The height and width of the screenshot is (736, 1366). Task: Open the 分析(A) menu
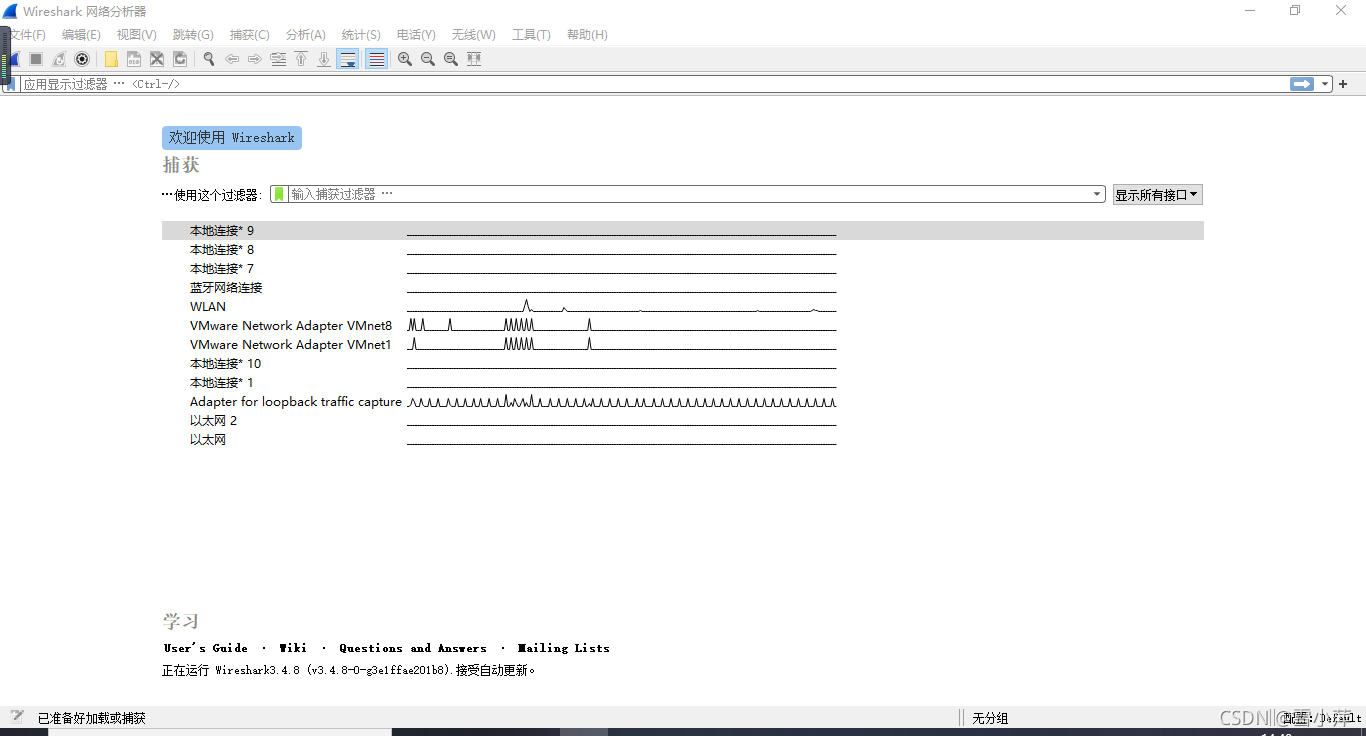pyautogui.click(x=305, y=34)
